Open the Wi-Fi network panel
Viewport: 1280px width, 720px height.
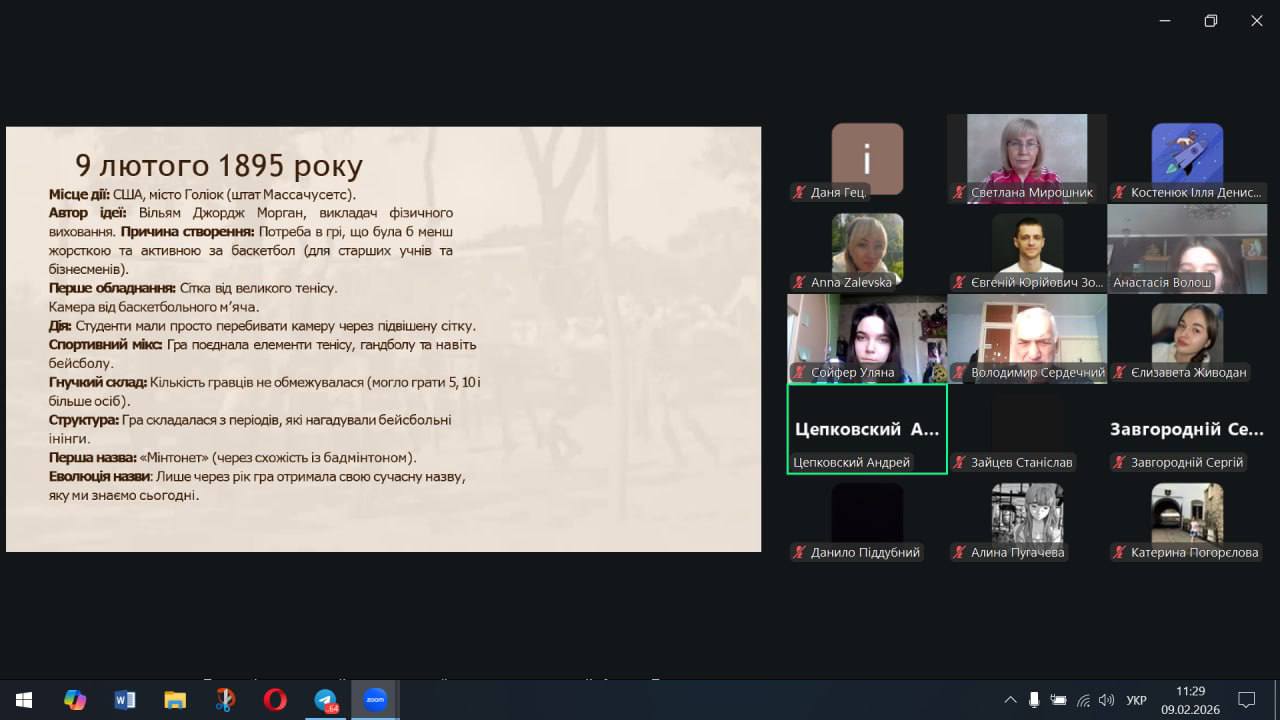pos(1083,700)
